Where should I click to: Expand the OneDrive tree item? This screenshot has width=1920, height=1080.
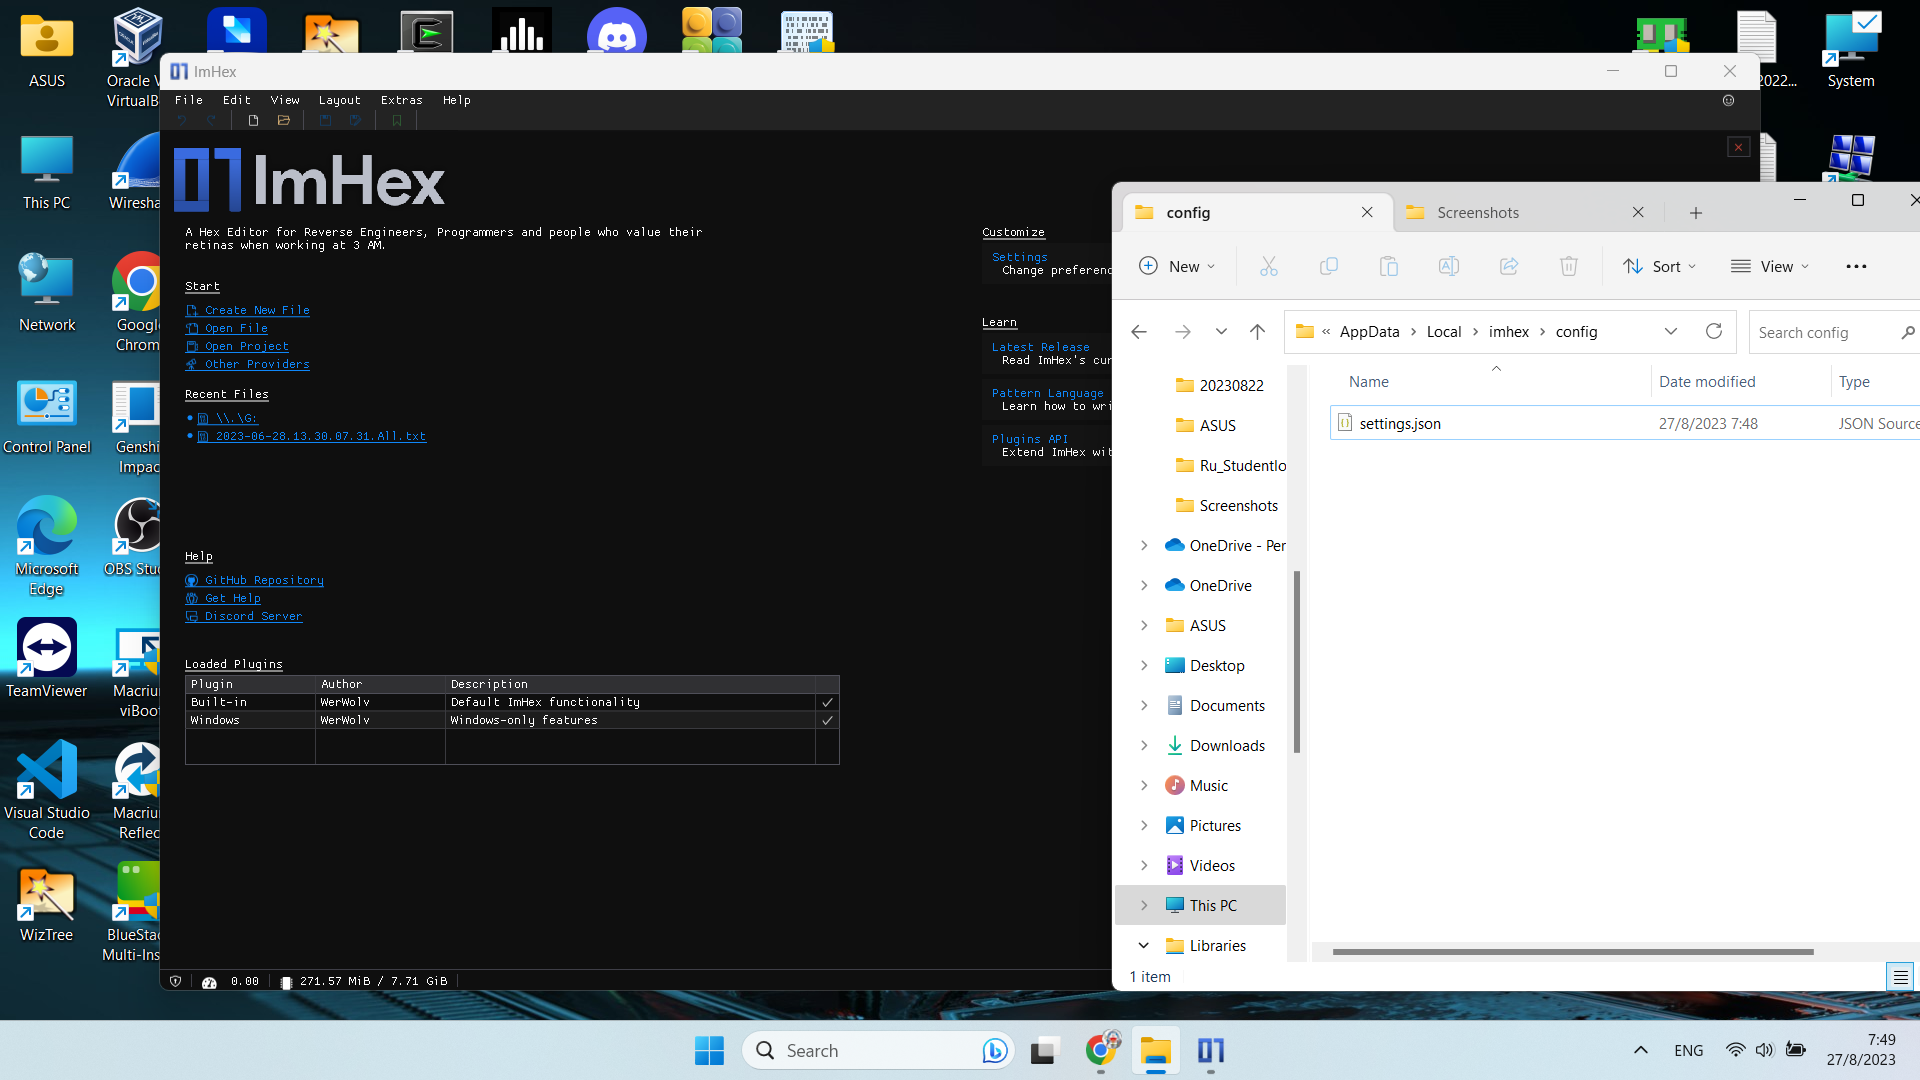[x=1145, y=585]
